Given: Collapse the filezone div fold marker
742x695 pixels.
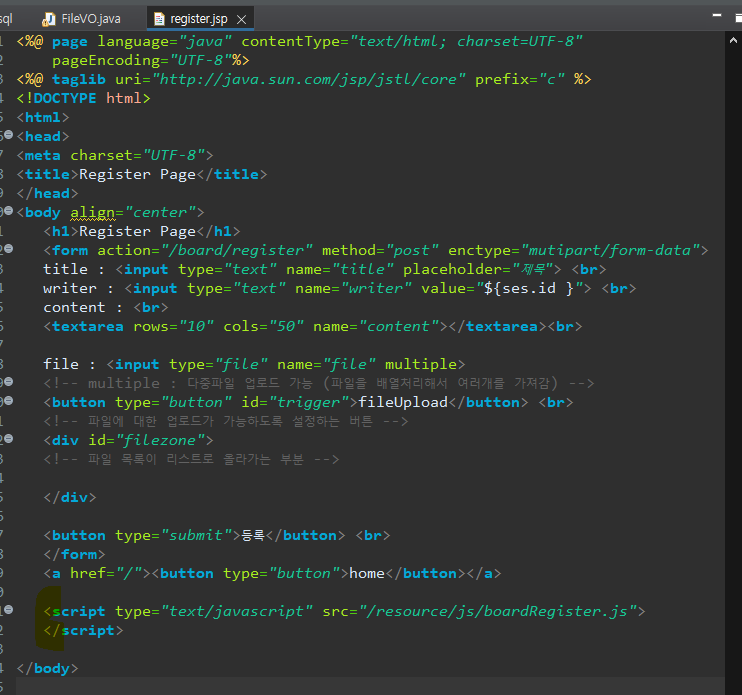Looking at the screenshot, I should pyautogui.click(x=9, y=439).
